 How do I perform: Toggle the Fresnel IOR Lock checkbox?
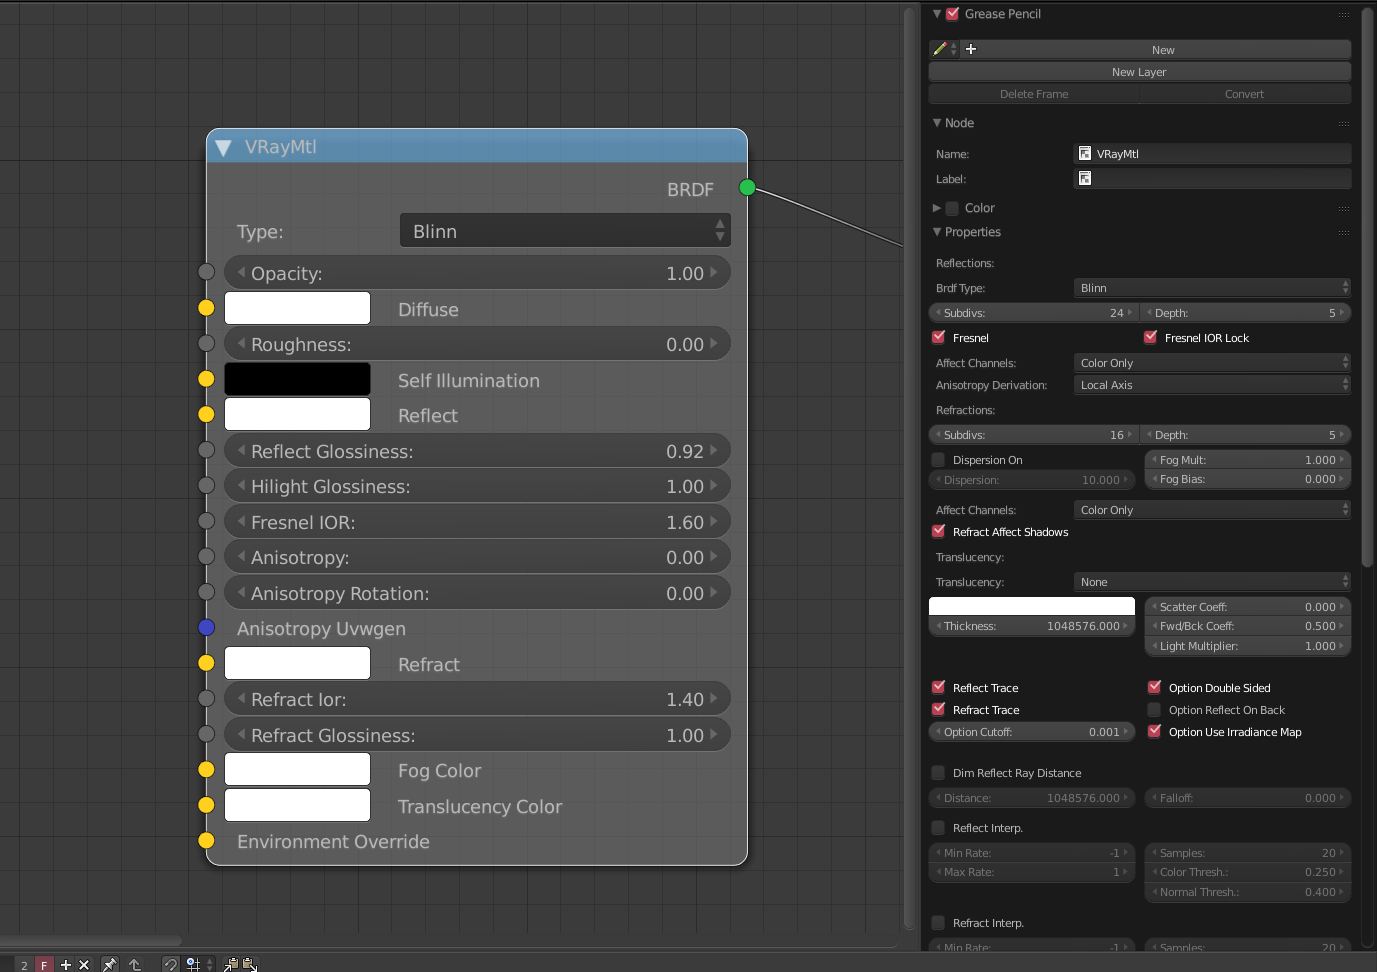tap(1150, 337)
